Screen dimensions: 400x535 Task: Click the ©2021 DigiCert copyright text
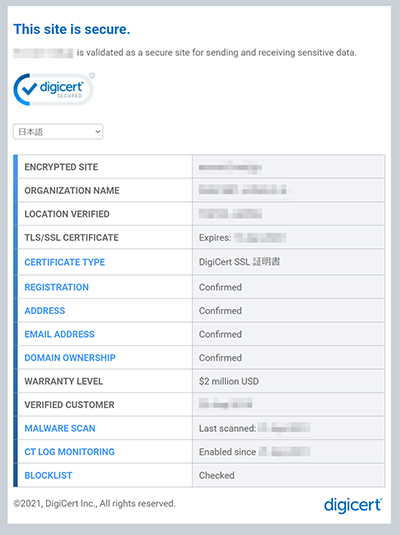coord(94,504)
